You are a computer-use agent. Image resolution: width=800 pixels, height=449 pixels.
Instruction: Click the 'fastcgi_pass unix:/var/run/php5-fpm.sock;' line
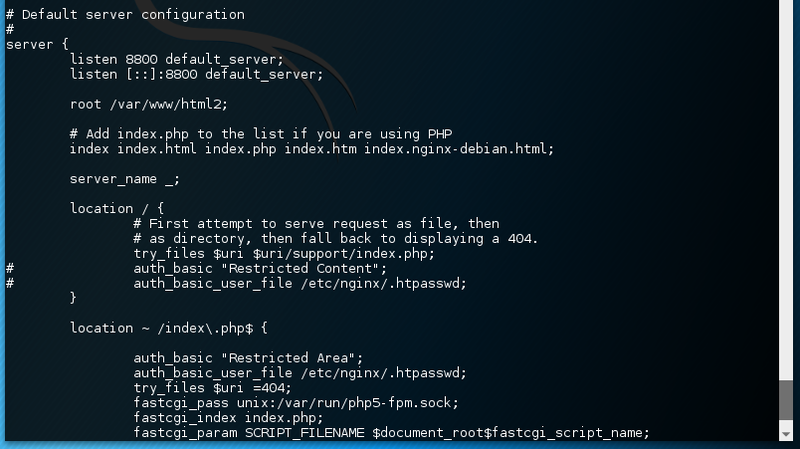point(296,402)
